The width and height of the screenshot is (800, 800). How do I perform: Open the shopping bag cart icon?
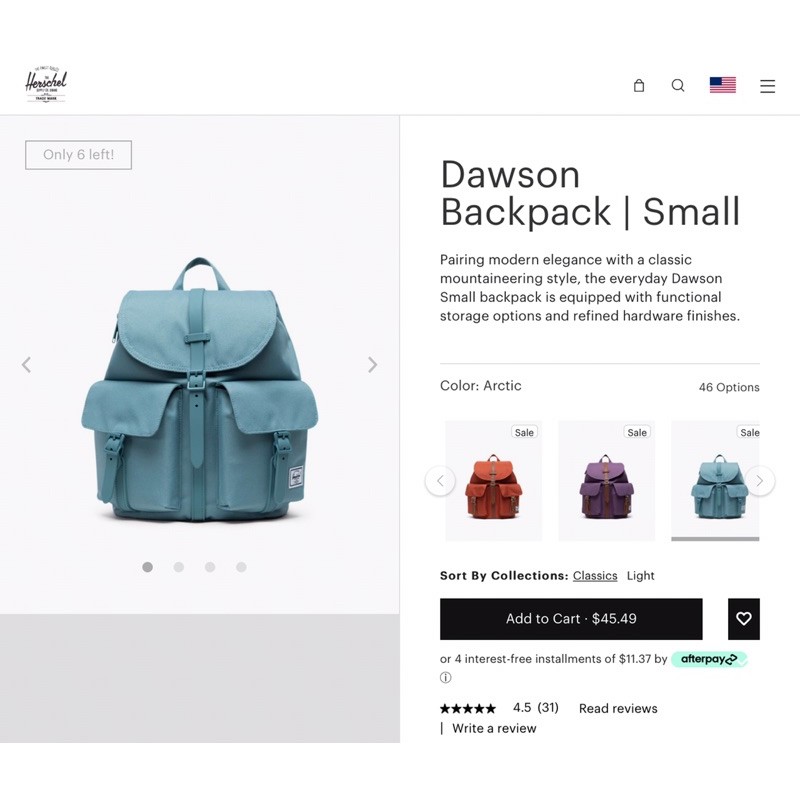pyautogui.click(x=639, y=85)
